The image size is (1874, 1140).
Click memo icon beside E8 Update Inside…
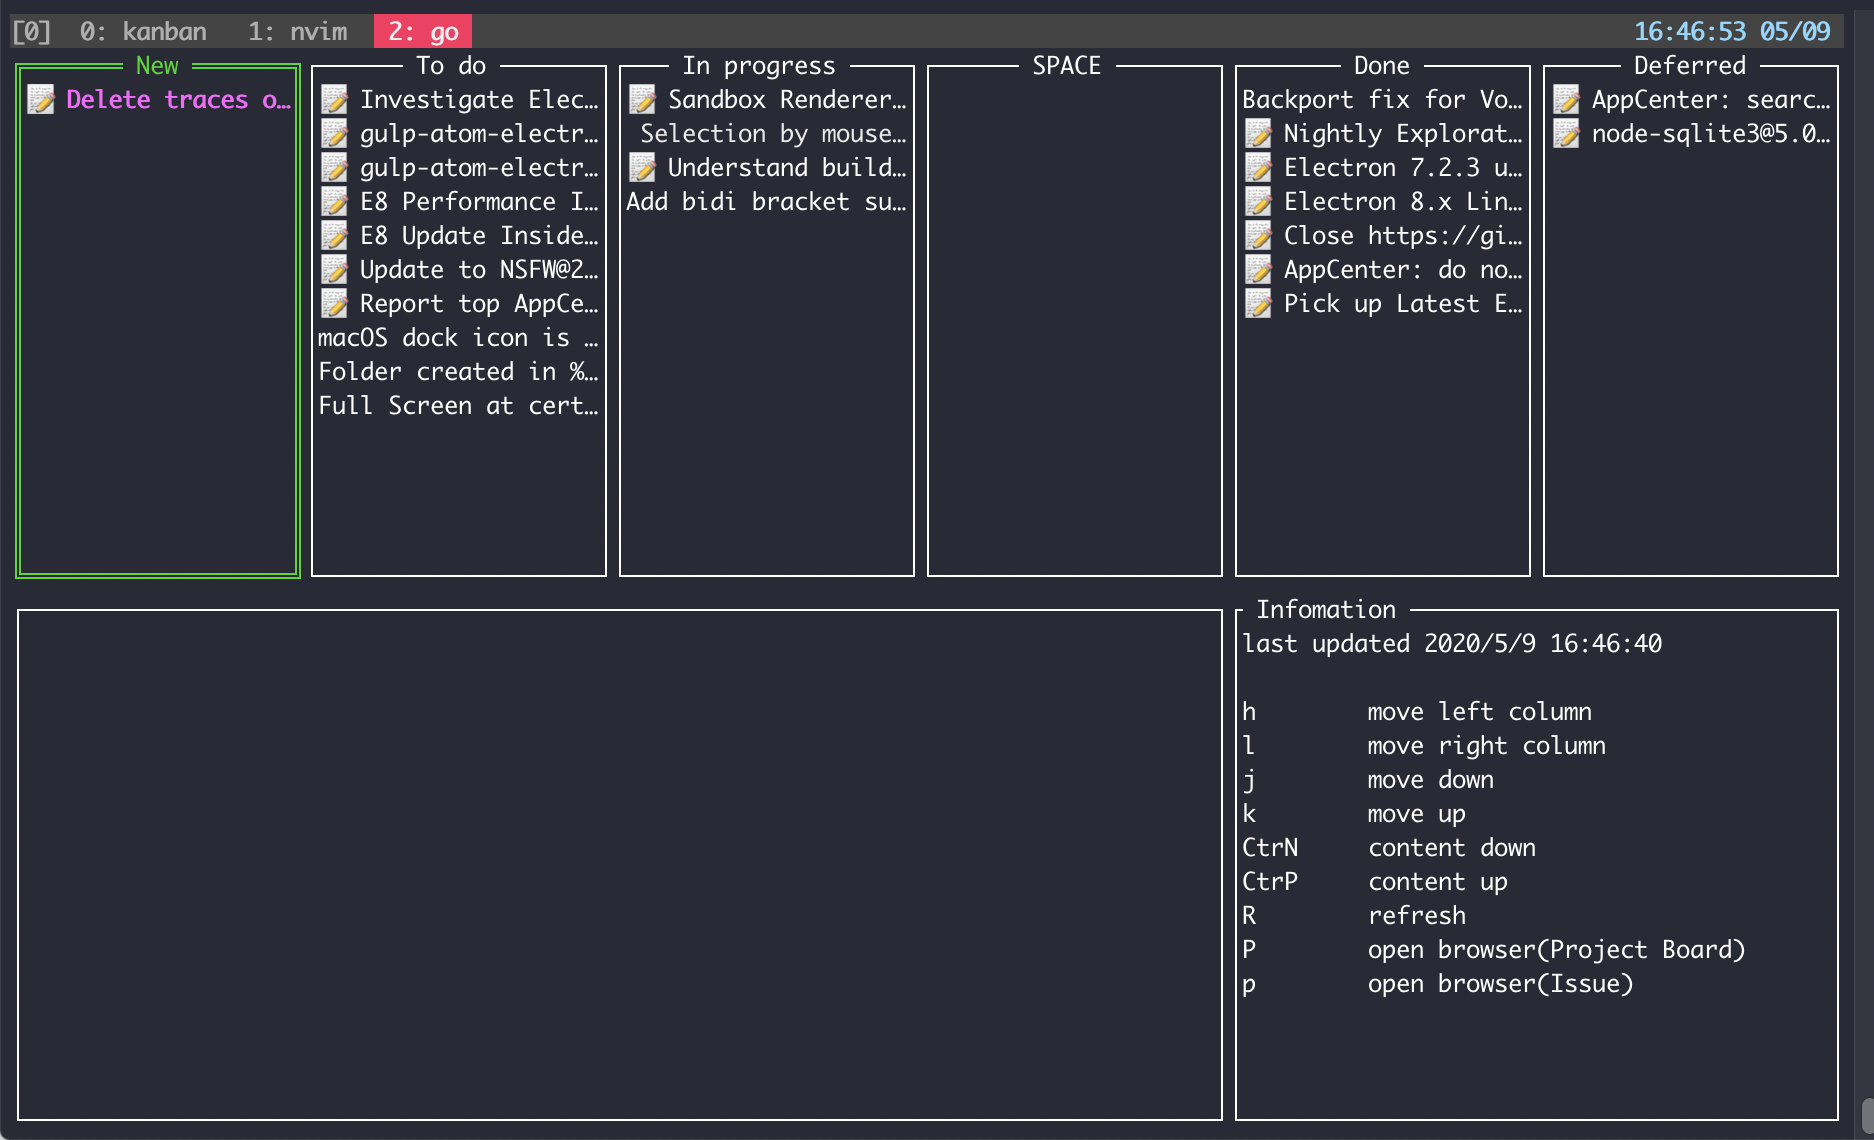pos(335,235)
